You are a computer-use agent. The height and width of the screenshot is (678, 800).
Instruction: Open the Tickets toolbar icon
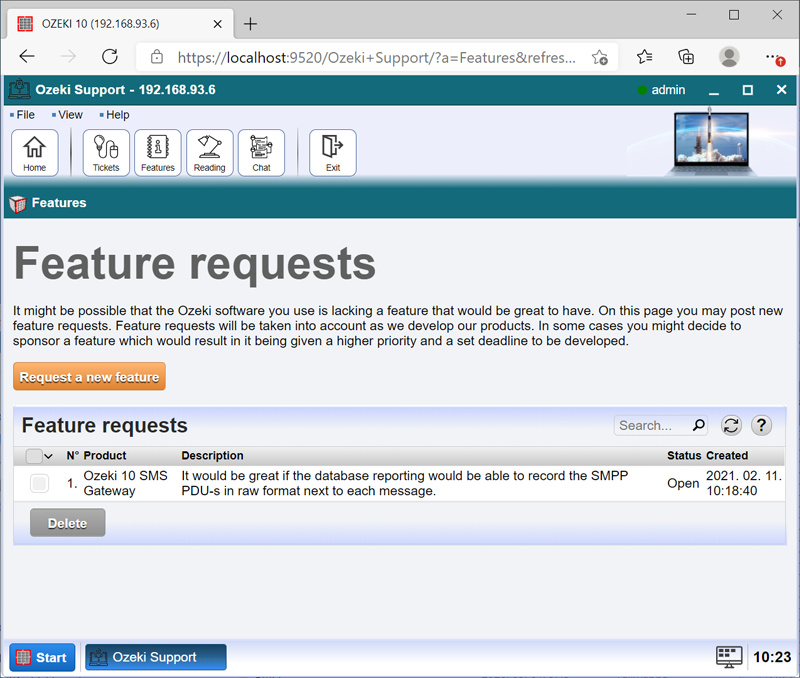pos(106,153)
